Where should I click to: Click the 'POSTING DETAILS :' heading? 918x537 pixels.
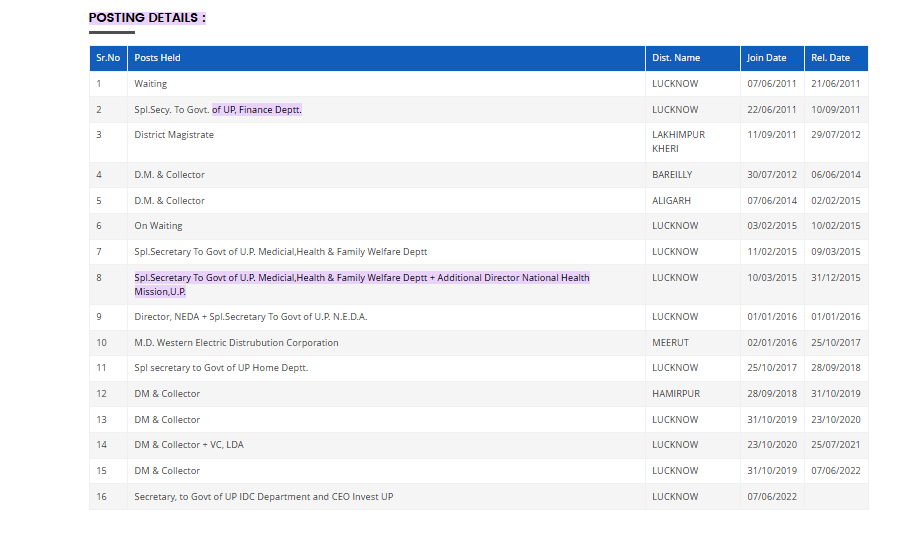147,18
